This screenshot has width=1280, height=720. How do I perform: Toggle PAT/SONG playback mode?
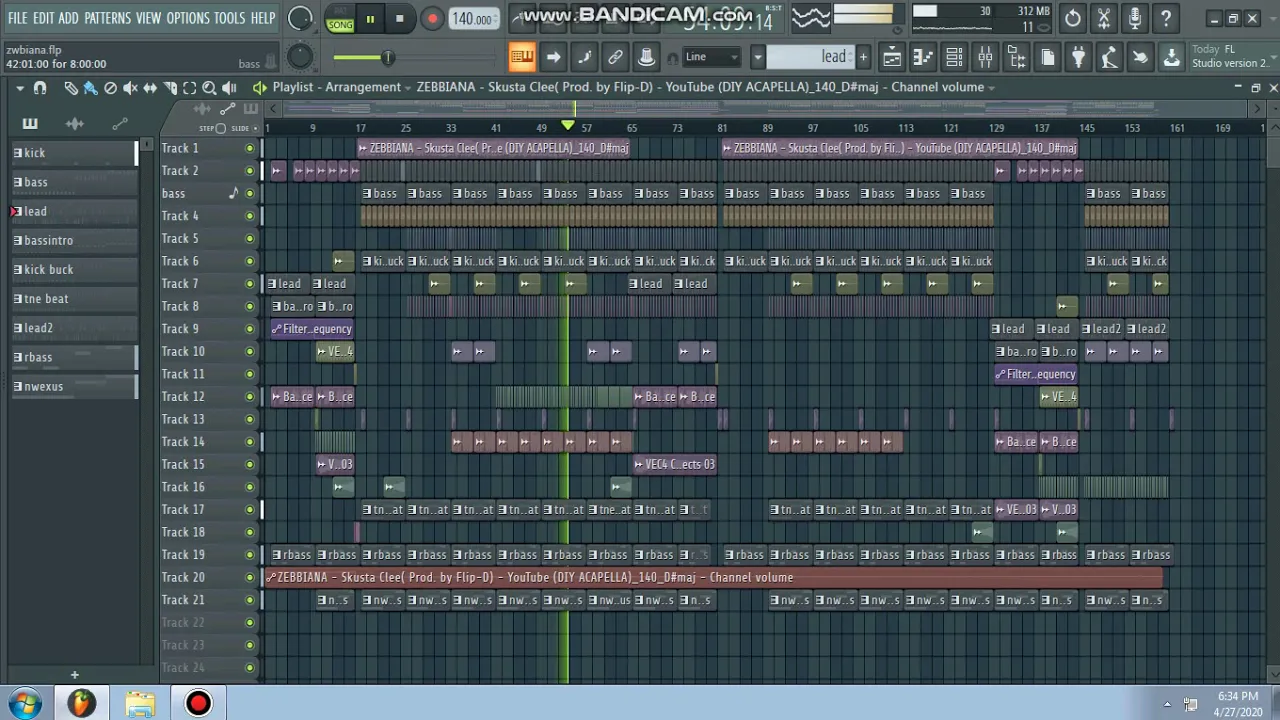click(340, 19)
